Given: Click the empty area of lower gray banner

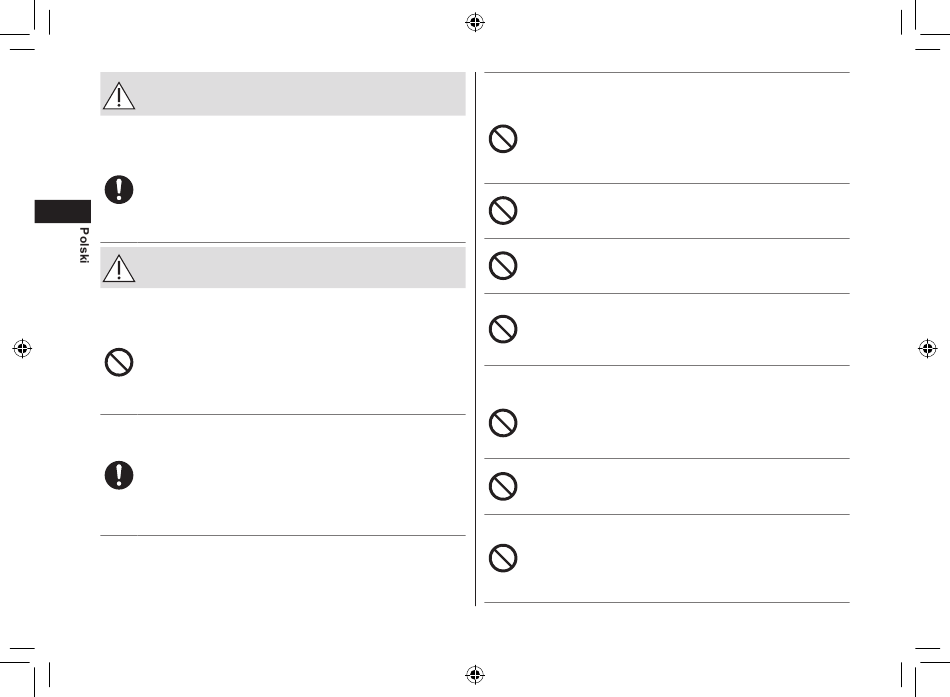Looking at the screenshot, I should (301, 267).
